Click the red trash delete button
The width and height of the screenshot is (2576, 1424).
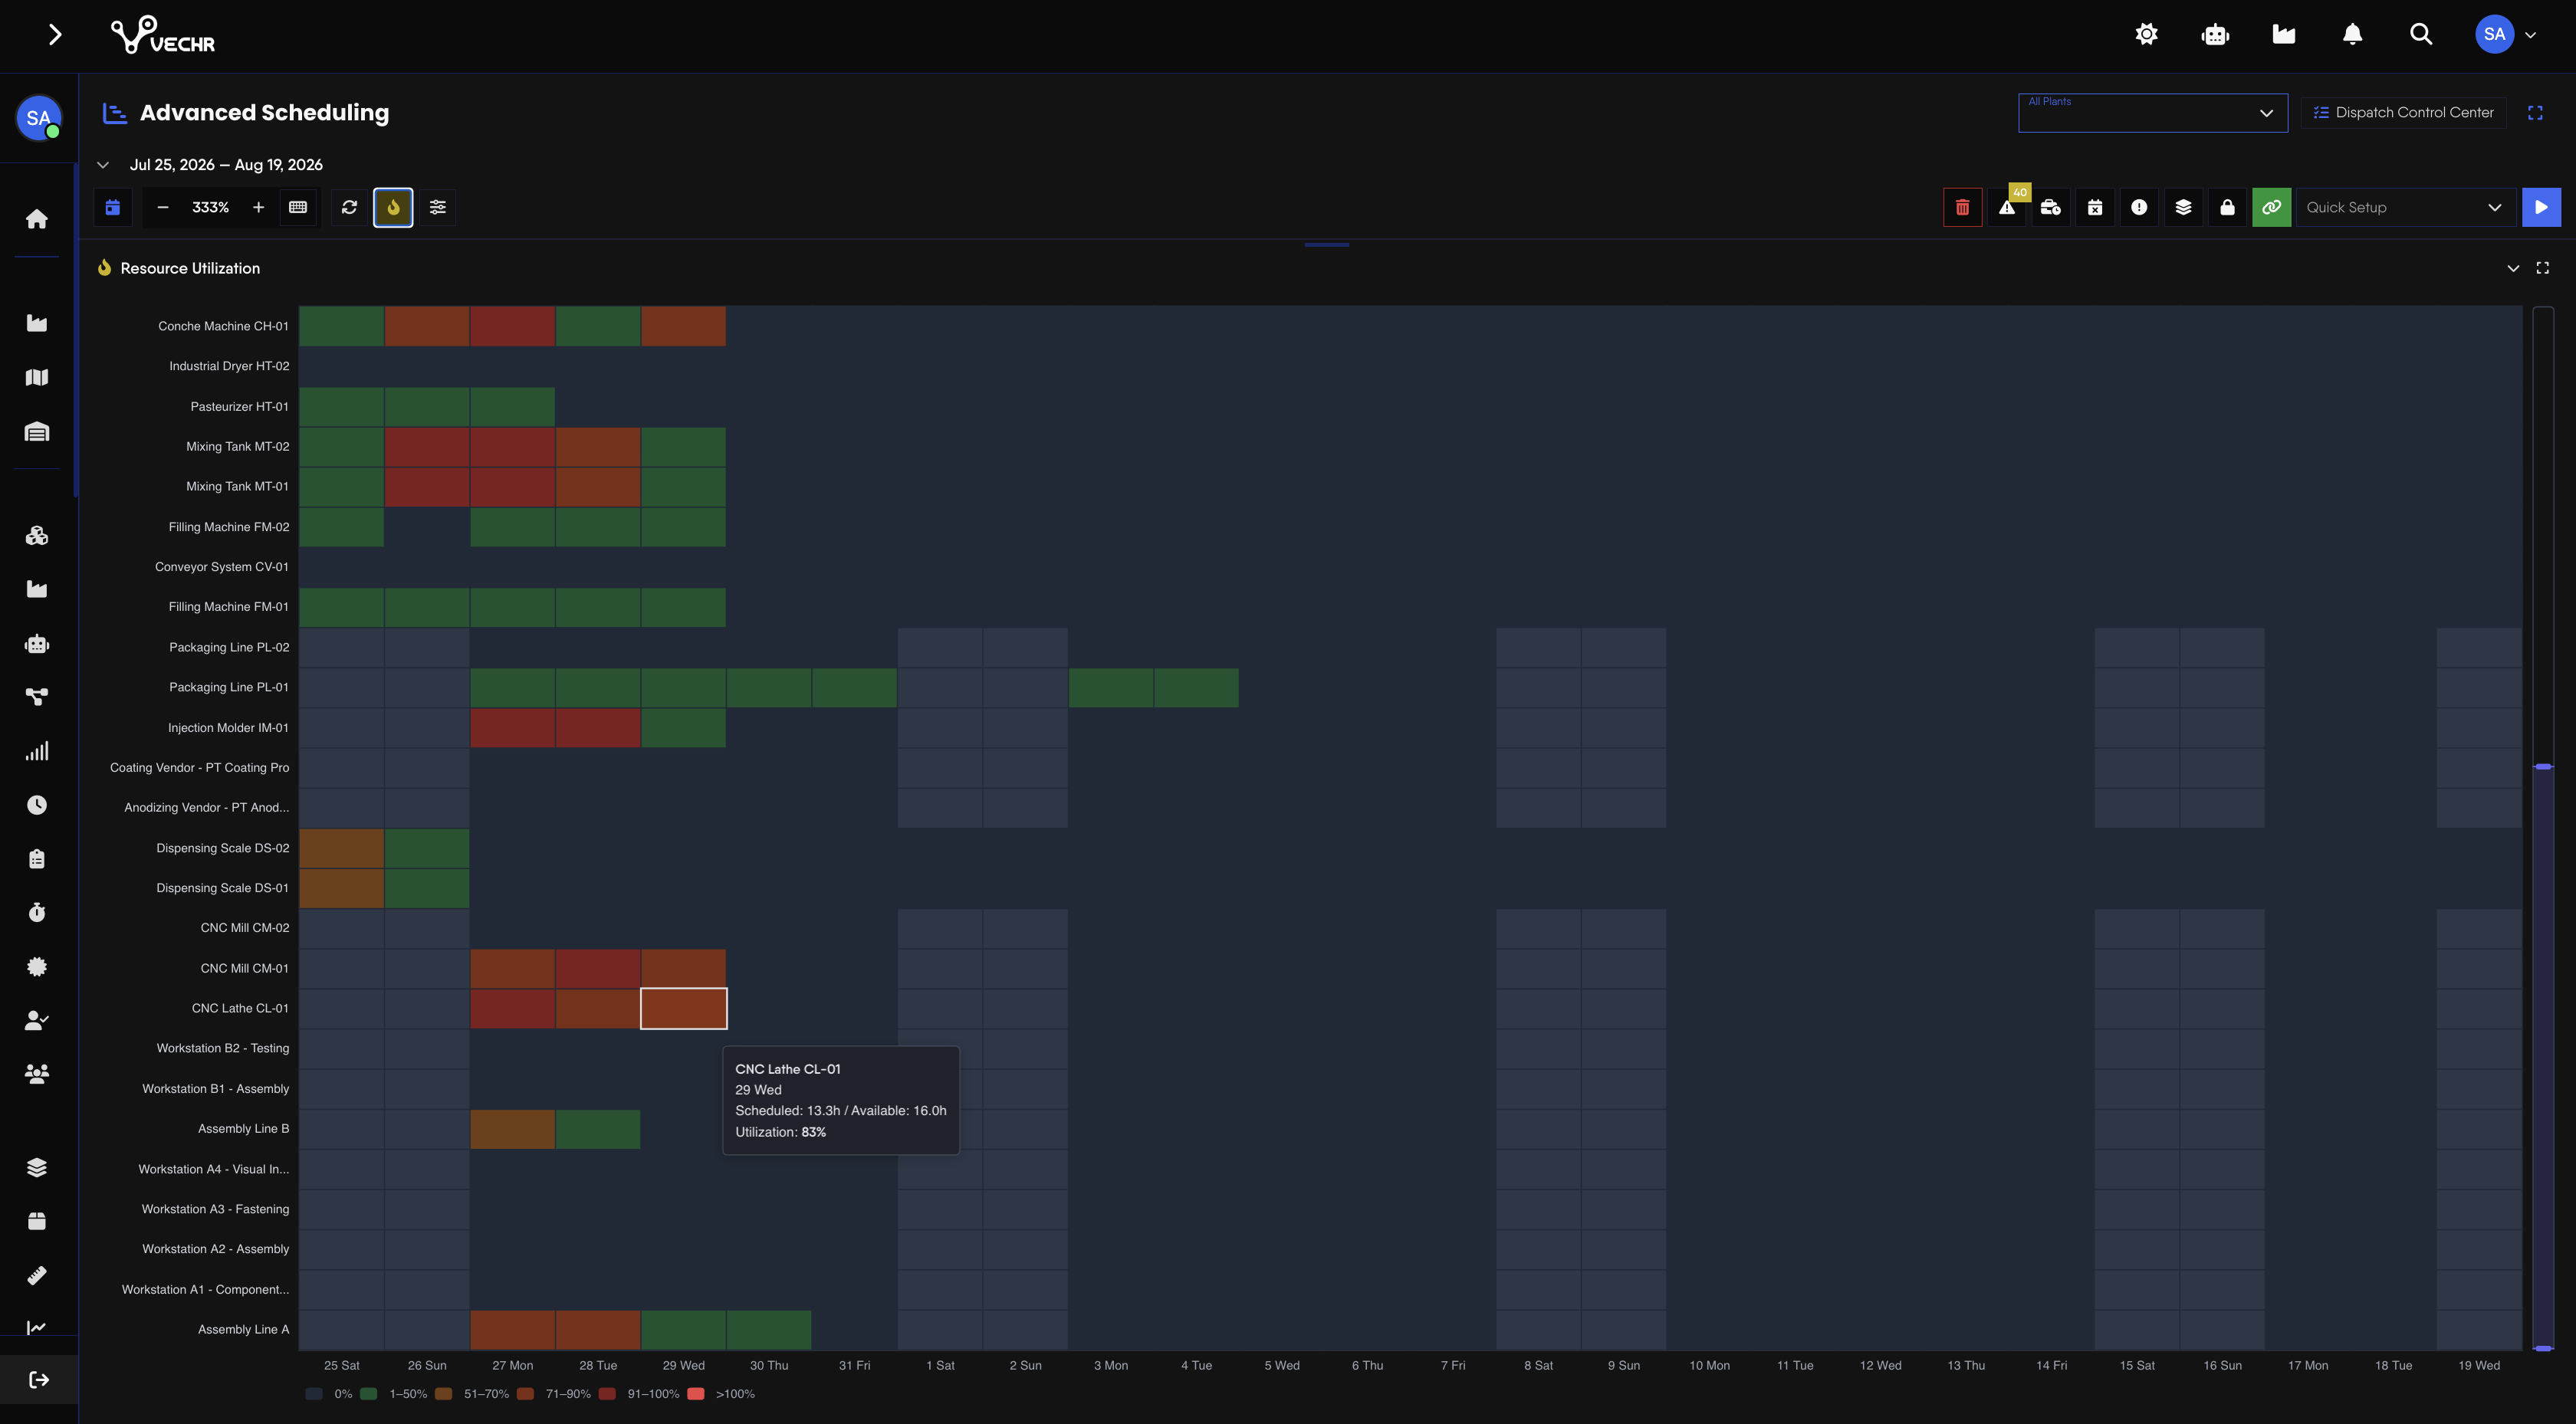pos(1962,208)
